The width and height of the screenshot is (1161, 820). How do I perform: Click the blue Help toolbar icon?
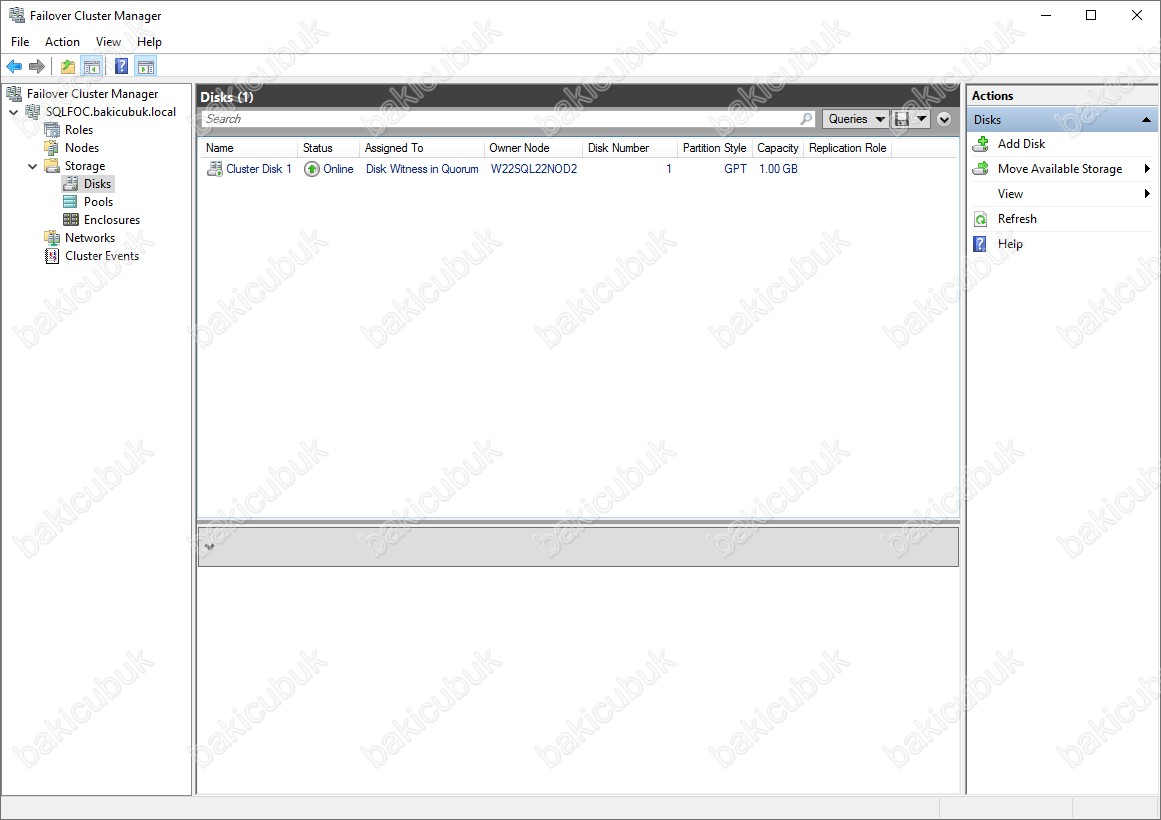tap(121, 67)
